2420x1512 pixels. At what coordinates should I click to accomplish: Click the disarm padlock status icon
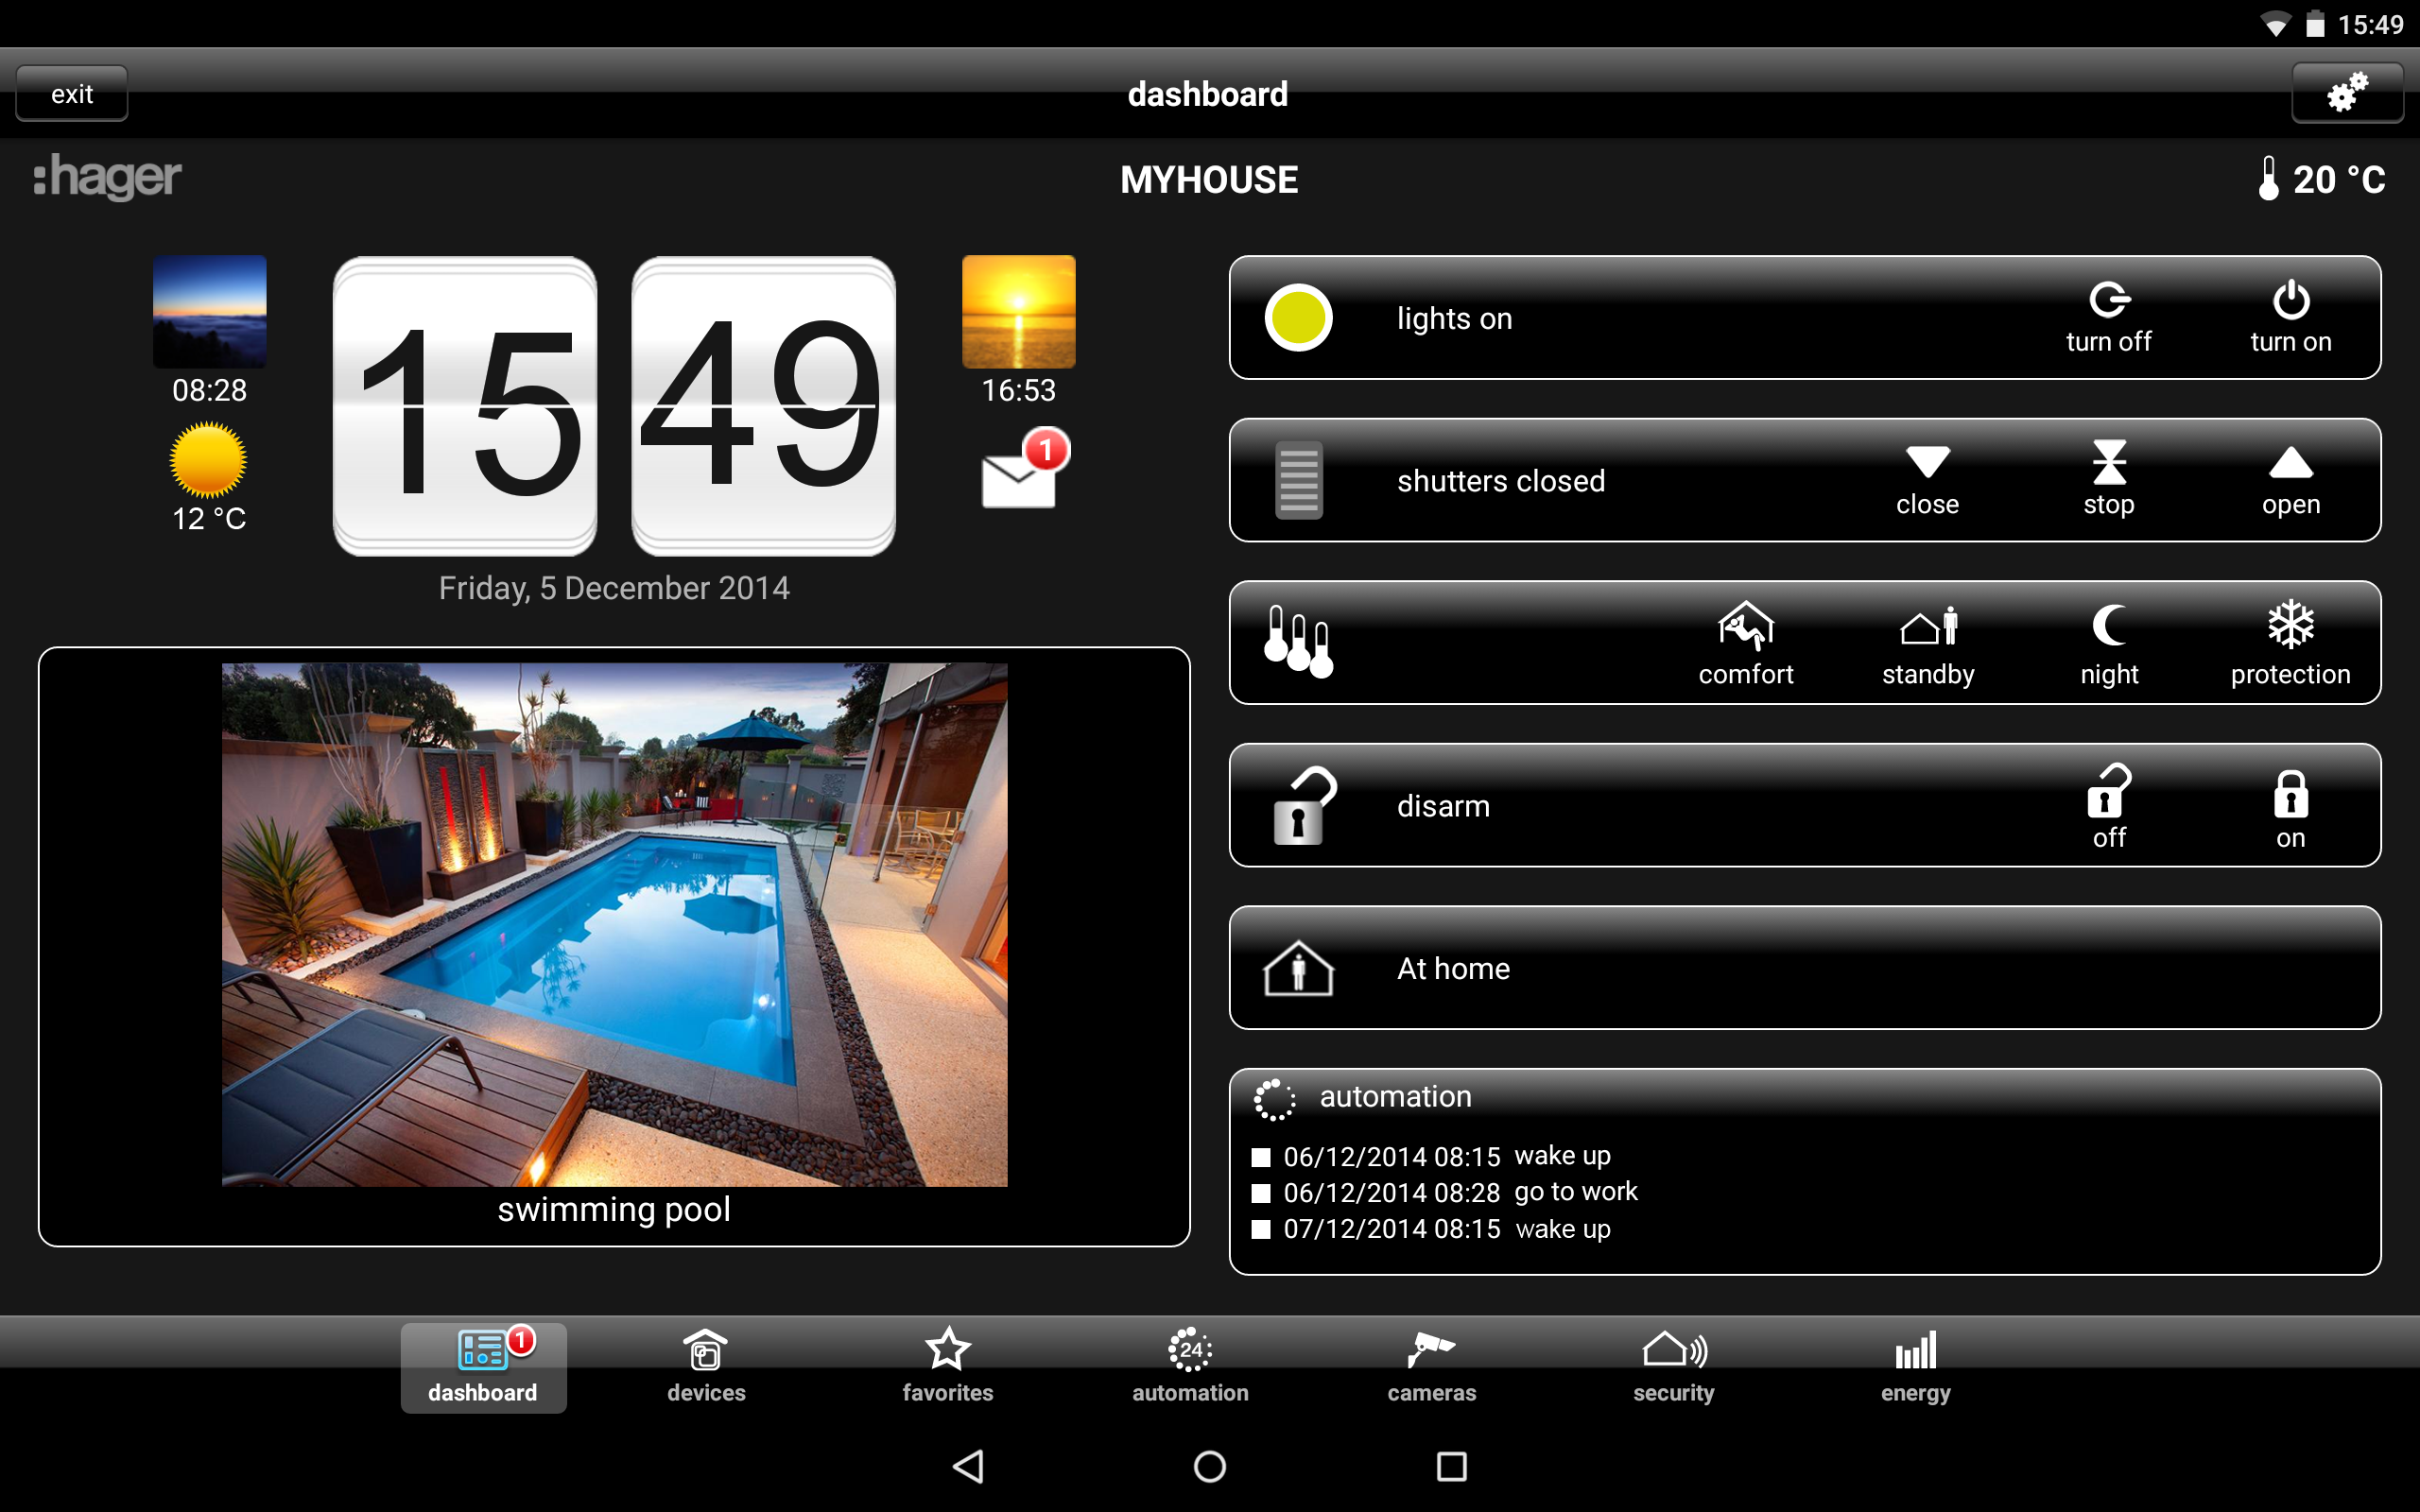click(1303, 805)
